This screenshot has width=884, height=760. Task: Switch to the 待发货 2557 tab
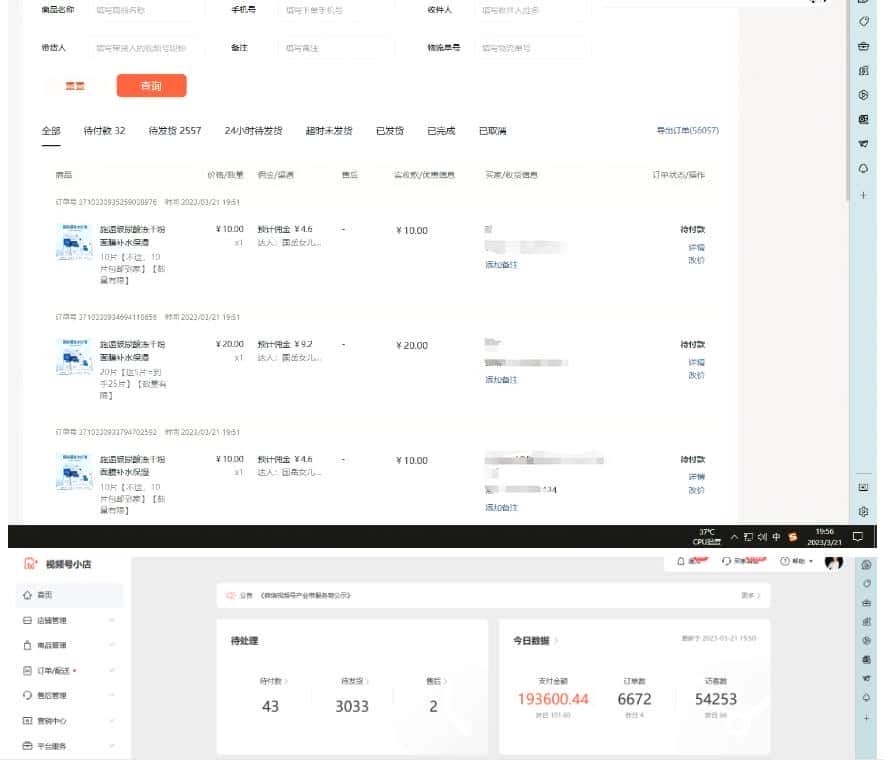click(x=174, y=131)
